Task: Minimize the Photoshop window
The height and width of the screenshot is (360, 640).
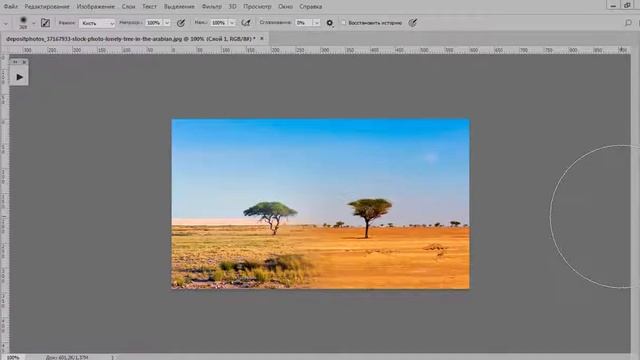Action: click(x=613, y=6)
